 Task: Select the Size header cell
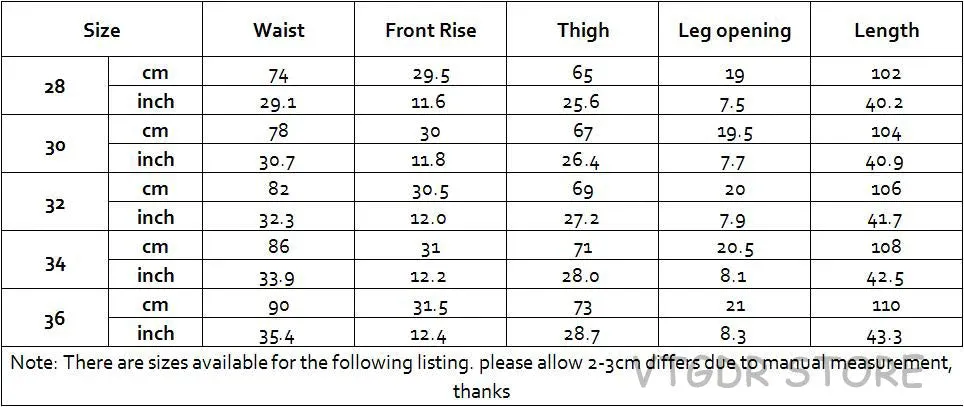tap(102, 30)
